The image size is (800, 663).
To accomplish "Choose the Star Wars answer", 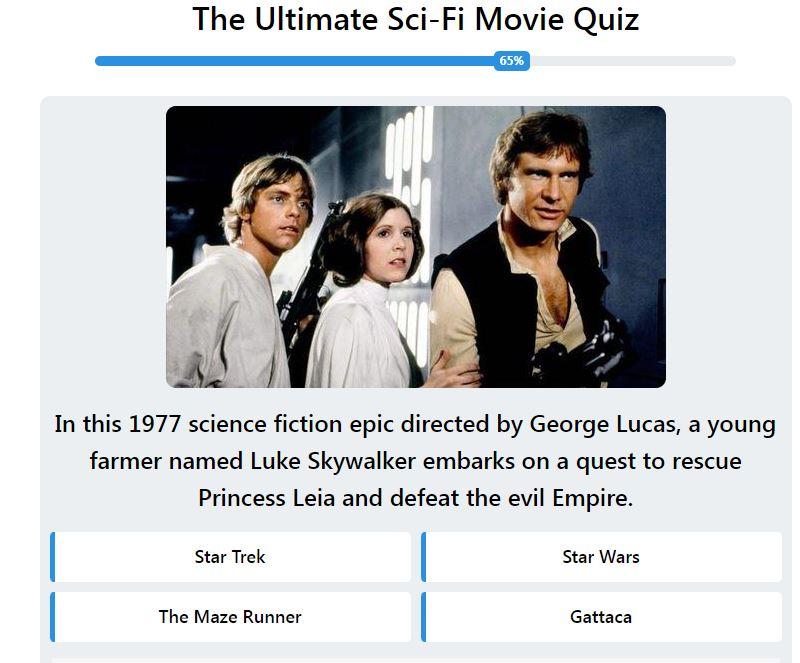I will 601,557.
